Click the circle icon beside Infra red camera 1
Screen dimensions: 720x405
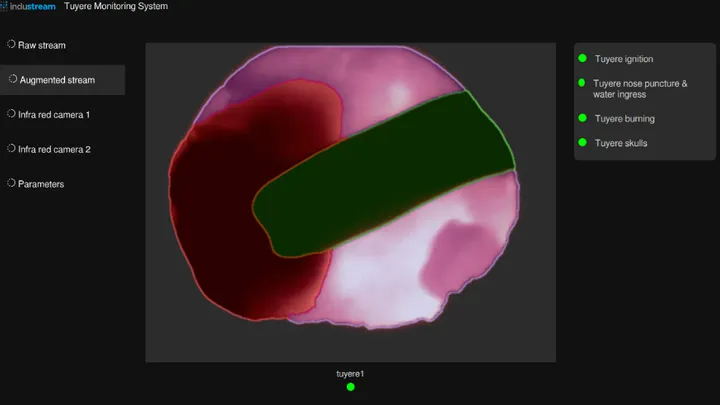[x=10, y=114]
